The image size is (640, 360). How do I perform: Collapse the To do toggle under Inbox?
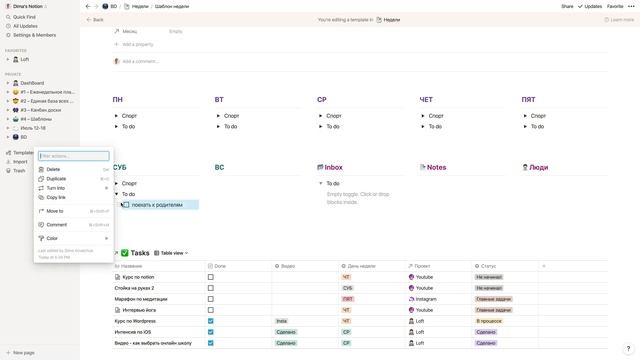pyautogui.click(x=320, y=184)
